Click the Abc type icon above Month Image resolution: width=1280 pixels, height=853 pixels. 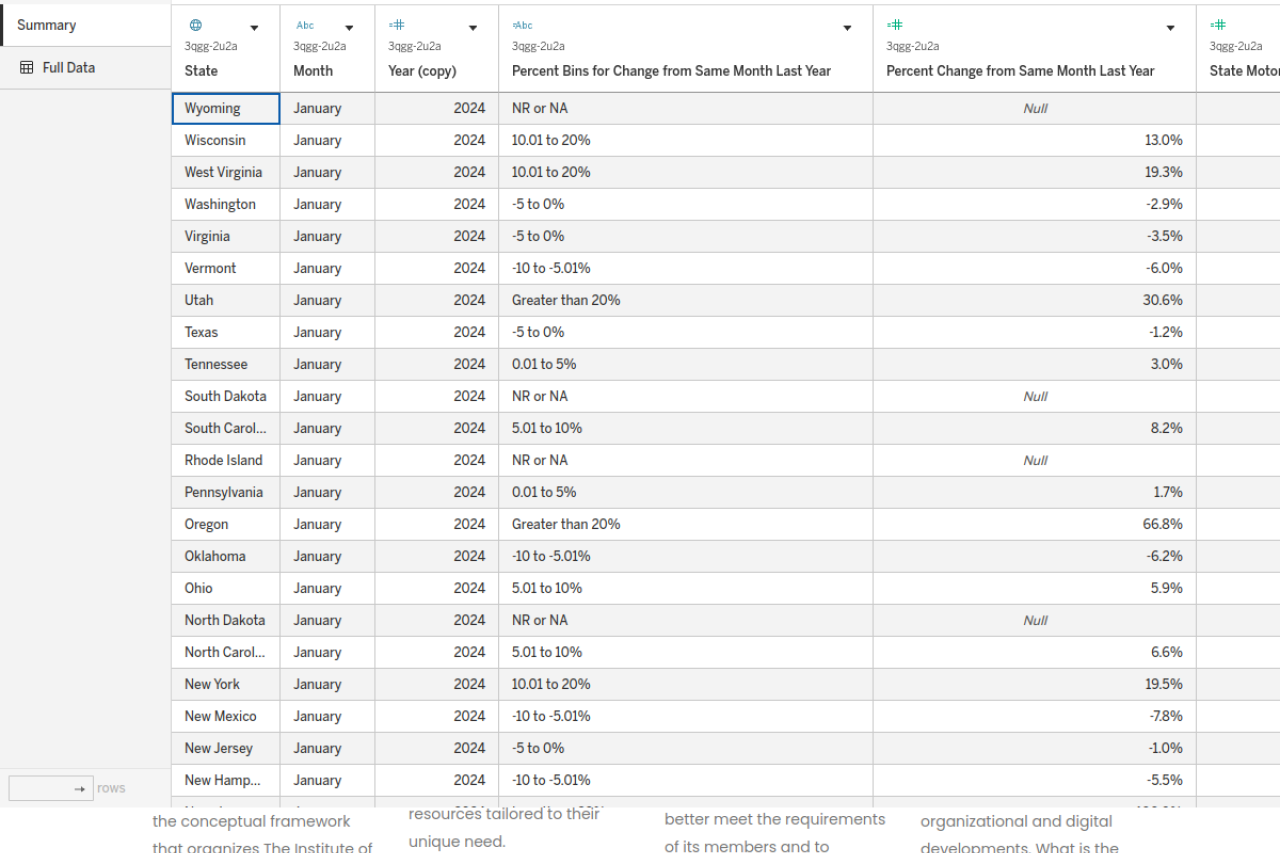tap(305, 26)
